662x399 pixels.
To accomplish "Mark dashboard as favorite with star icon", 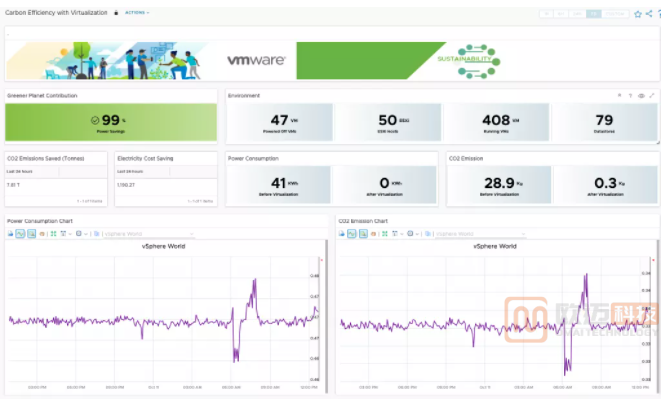I will pyautogui.click(x=638, y=14).
